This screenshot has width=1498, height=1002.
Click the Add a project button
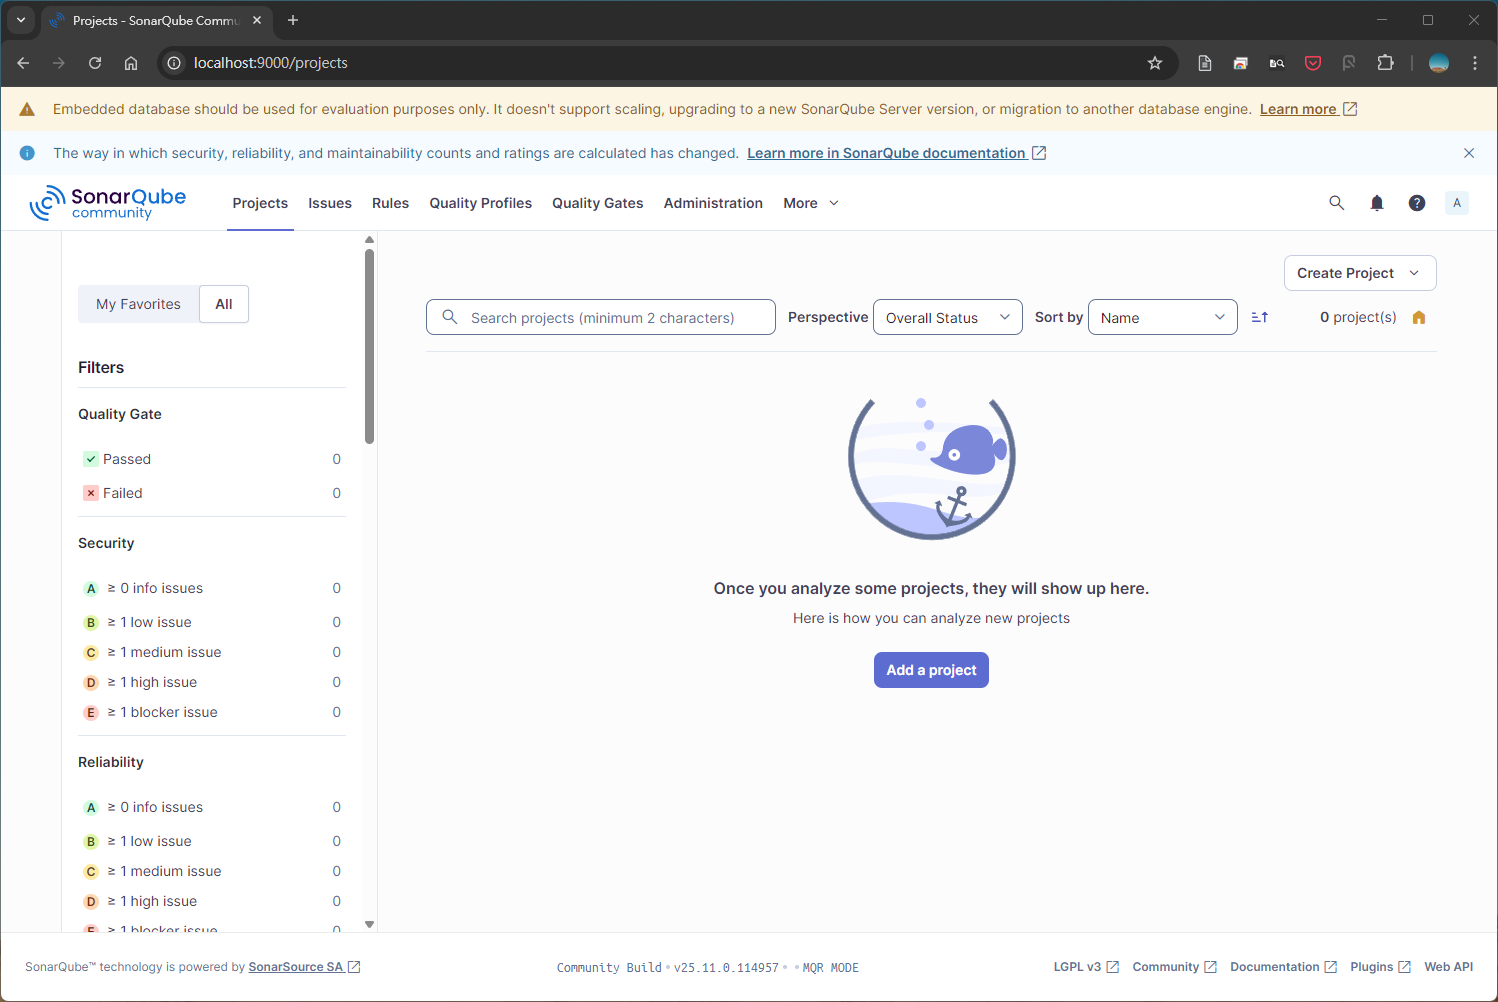pos(931,670)
